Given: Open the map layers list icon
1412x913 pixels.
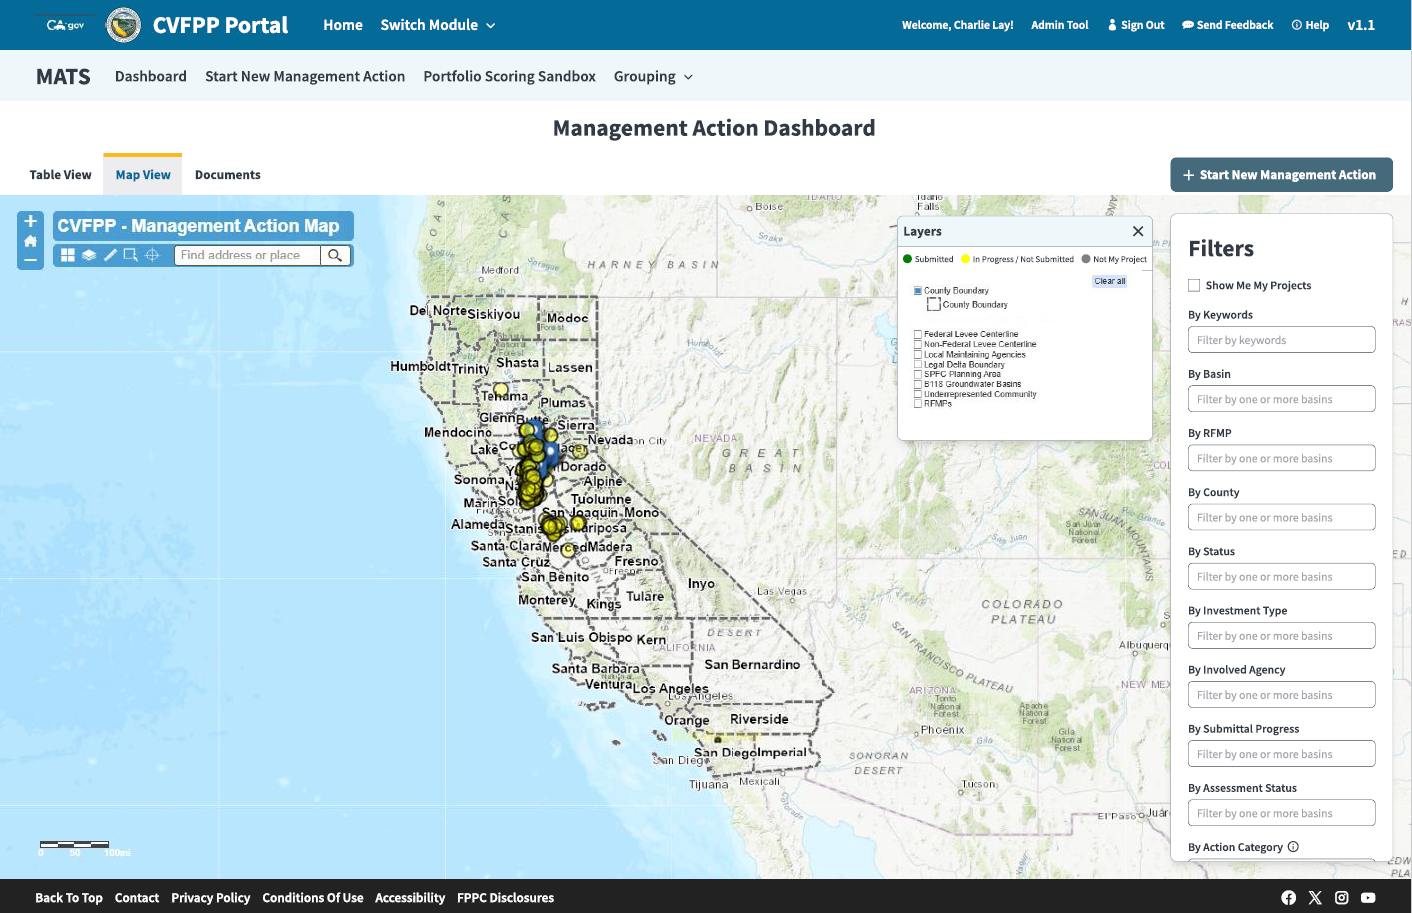Looking at the screenshot, I should [89, 255].
